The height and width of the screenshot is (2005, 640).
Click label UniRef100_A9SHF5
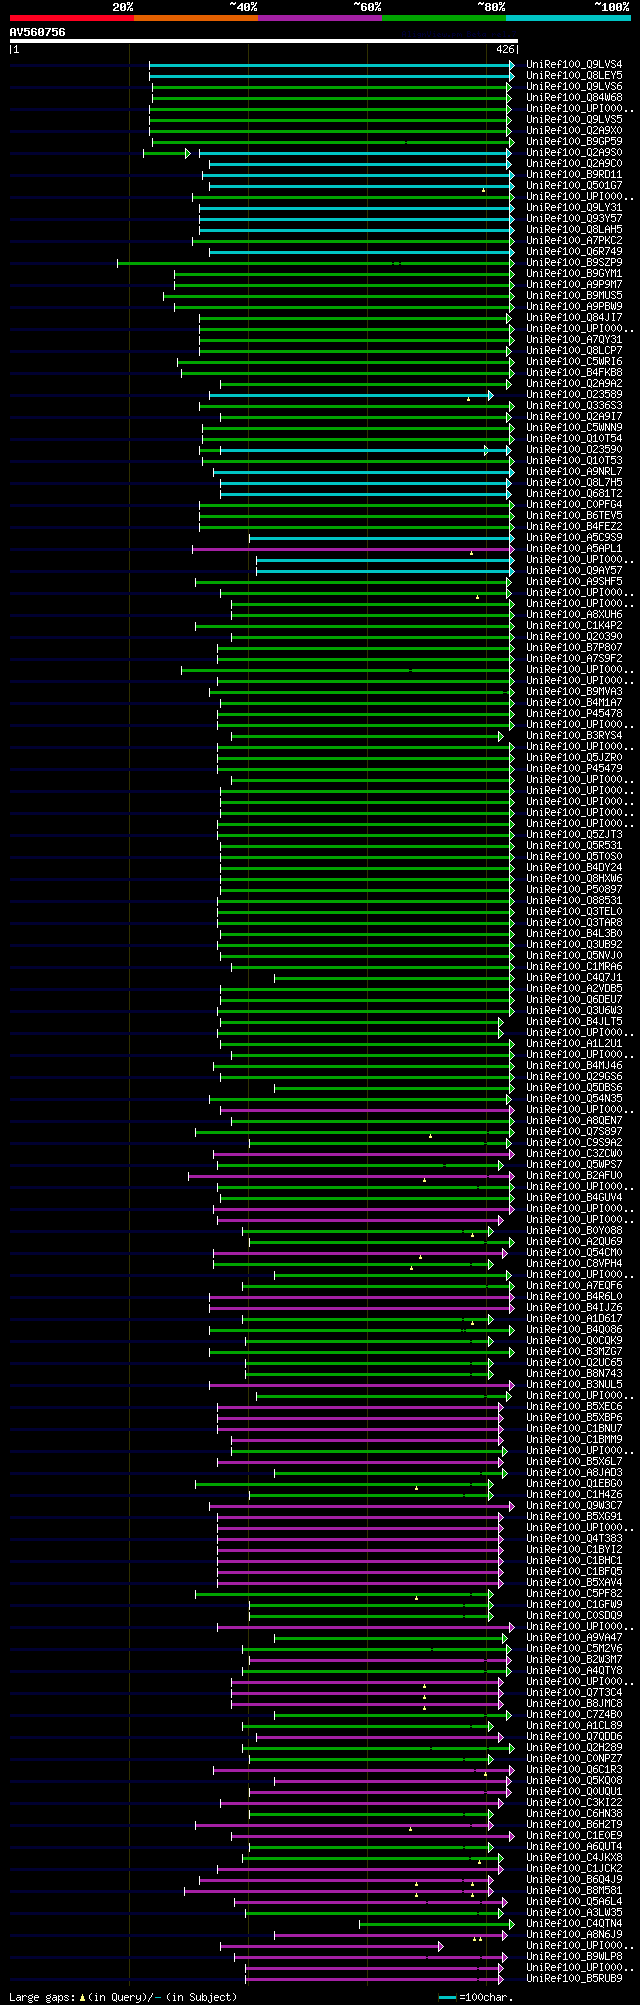tap(574, 582)
